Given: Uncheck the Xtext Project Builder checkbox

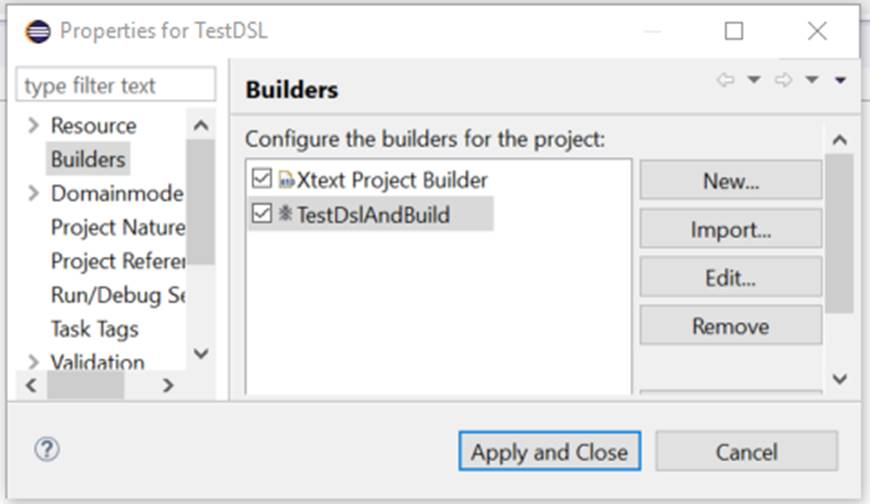Looking at the screenshot, I should pyautogui.click(x=262, y=181).
